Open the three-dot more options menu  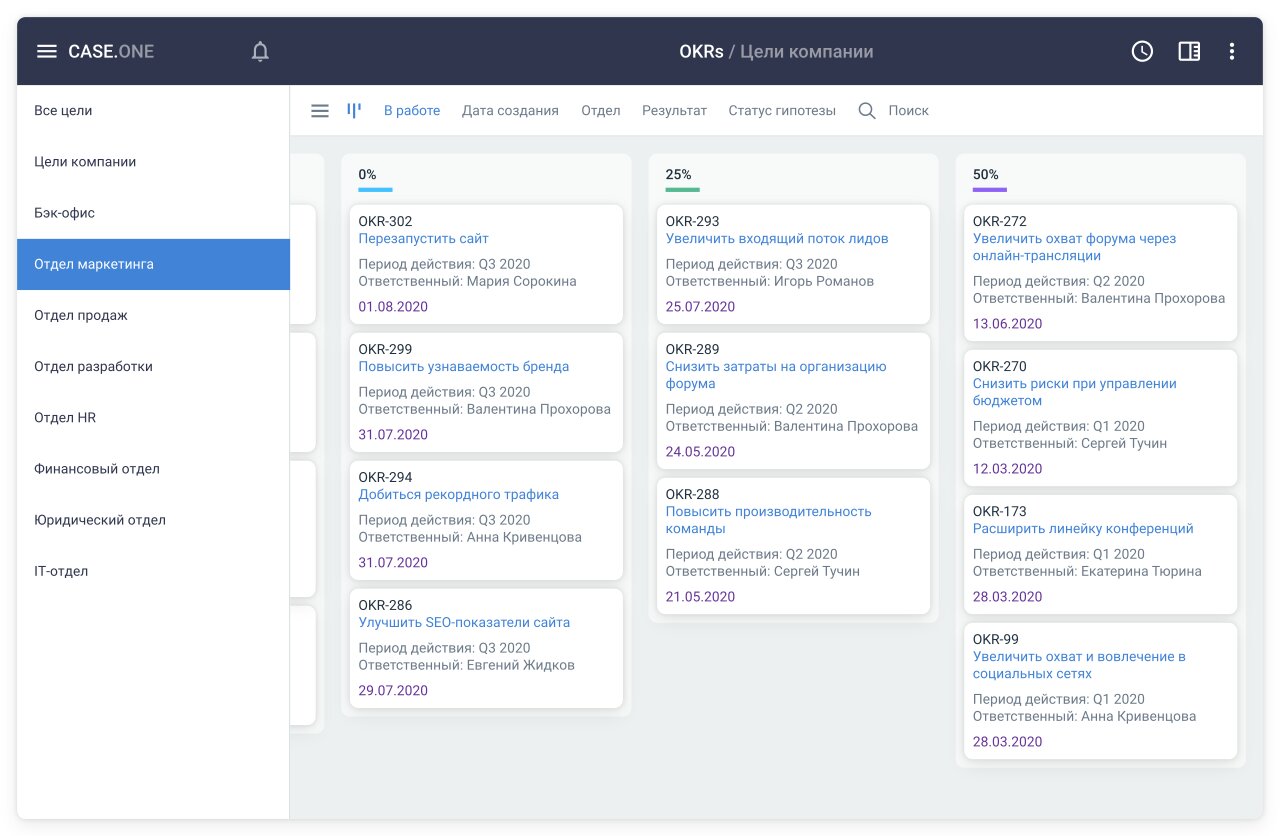click(1232, 52)
